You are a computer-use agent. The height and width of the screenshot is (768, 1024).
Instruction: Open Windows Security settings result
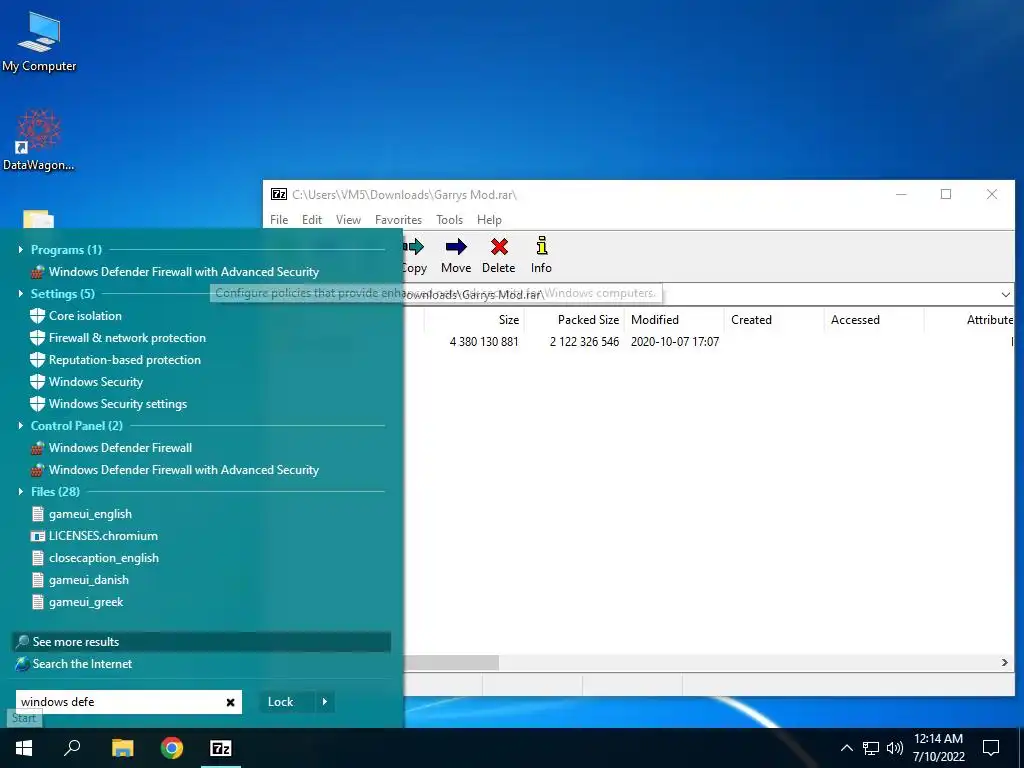pyautogui.click(x=109, y=404)
